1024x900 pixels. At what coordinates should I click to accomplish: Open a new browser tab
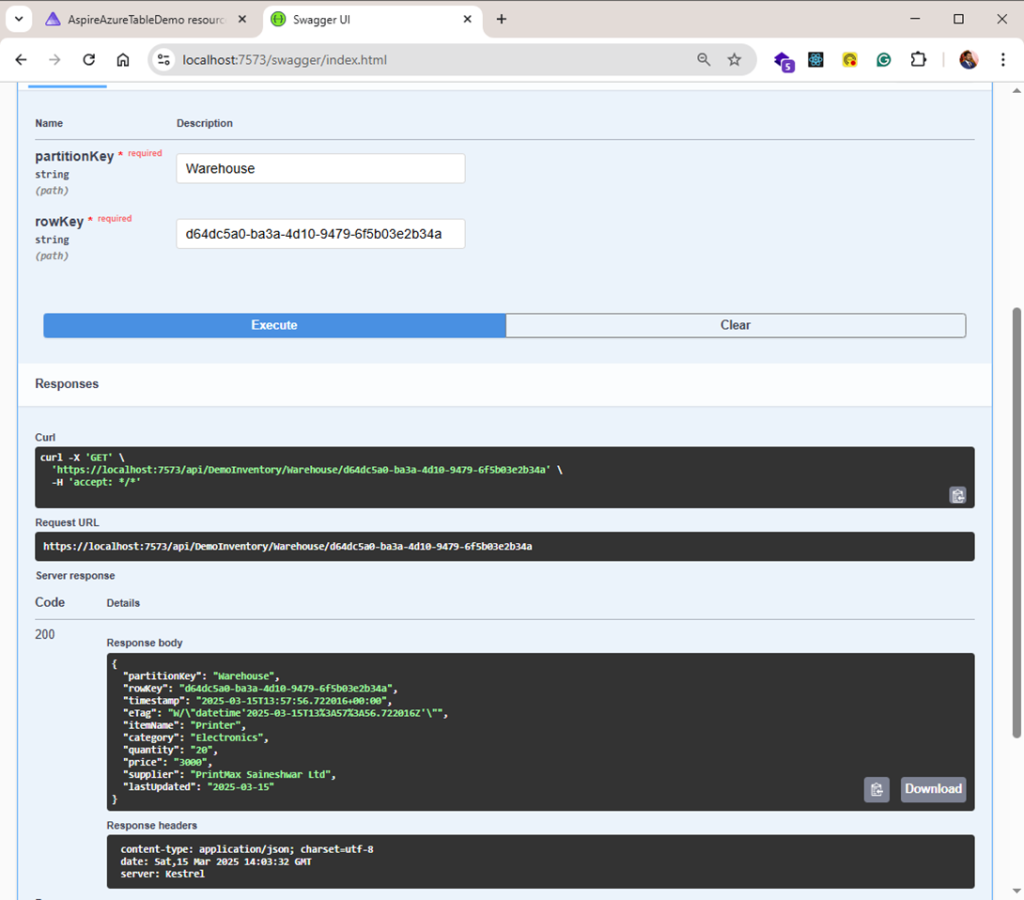(502, 19)
